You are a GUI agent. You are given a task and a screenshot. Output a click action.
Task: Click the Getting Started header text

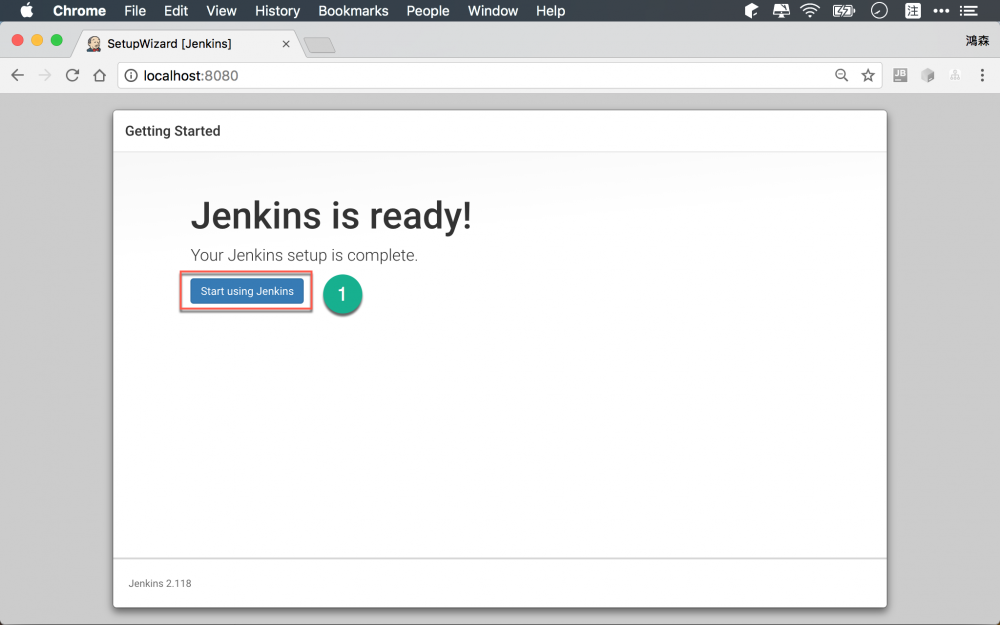tap(172, 131)
